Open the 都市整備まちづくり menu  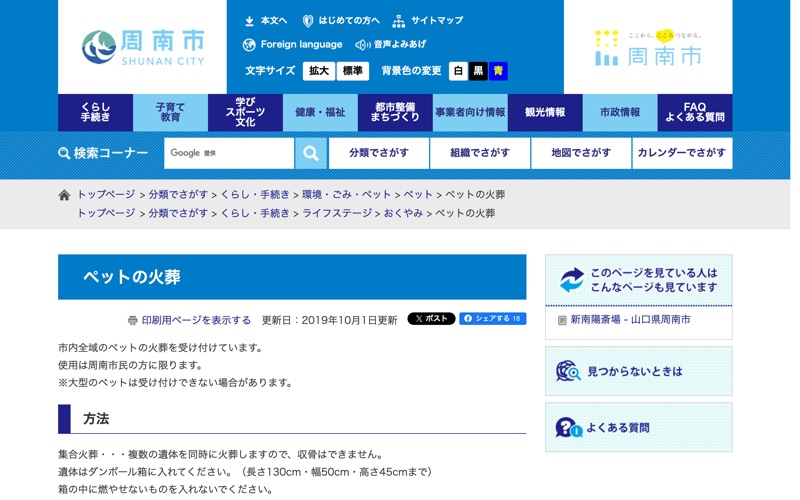(x=395, y=112)
